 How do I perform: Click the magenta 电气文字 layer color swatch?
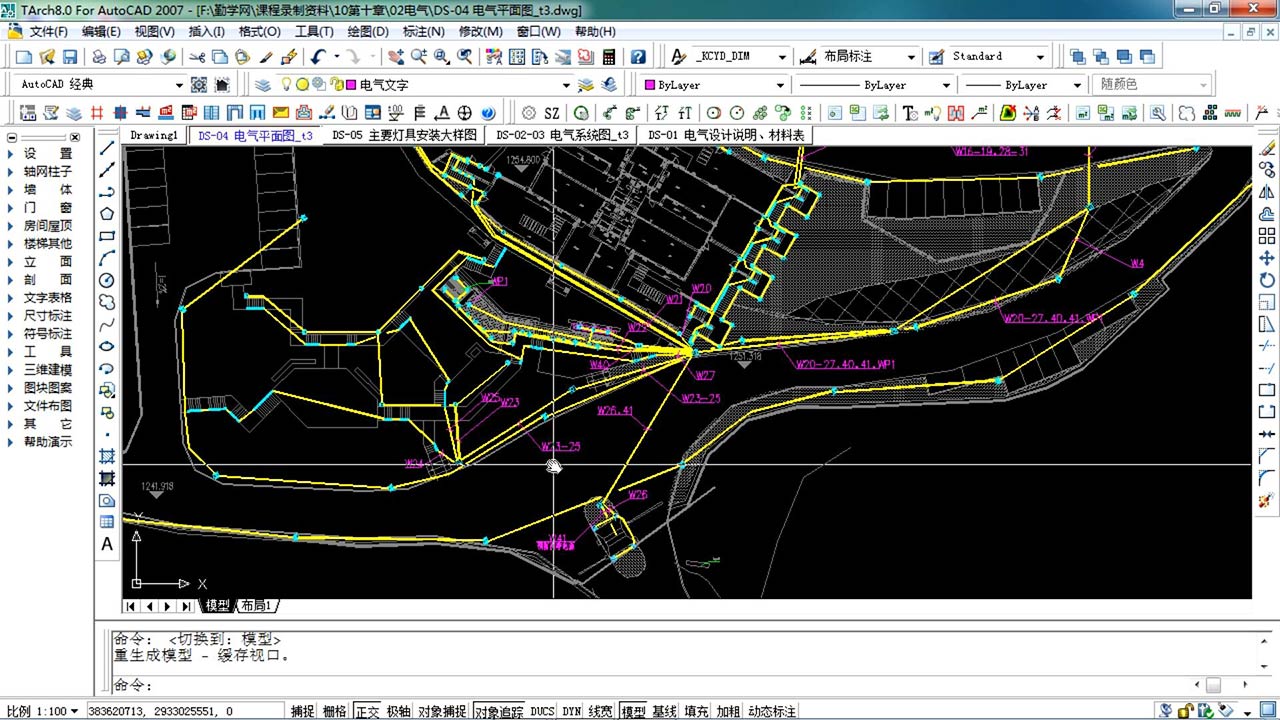click(x=351, y=85)
